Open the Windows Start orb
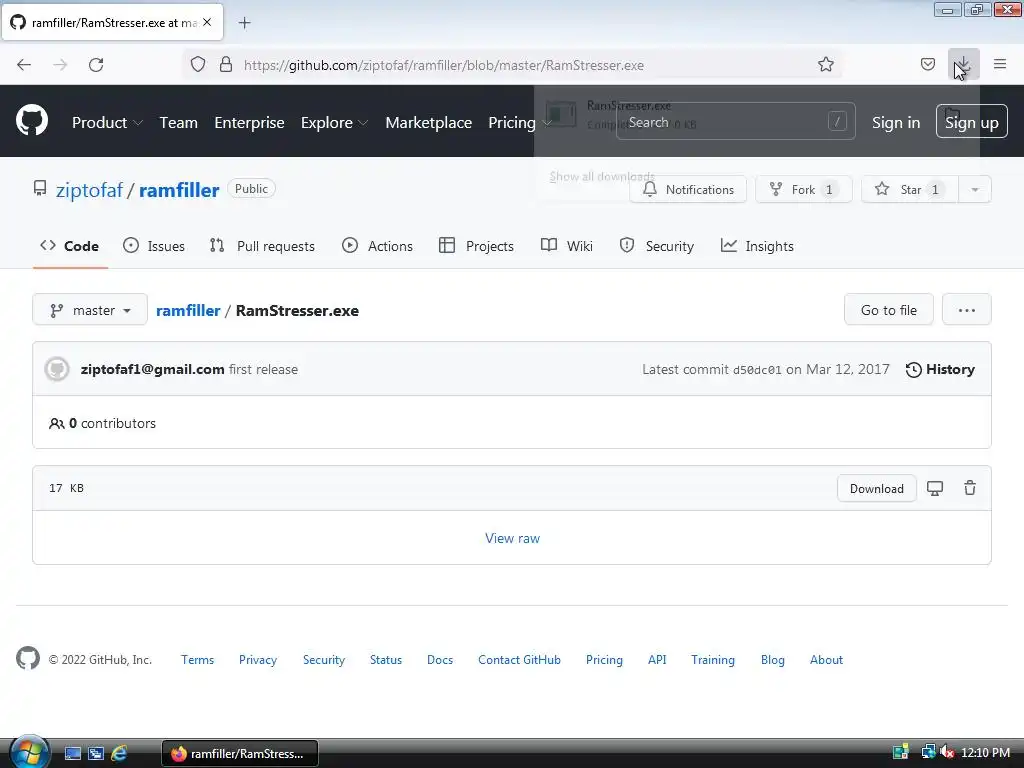Image resolution: width=1024 pixels, height=768 pixels. [29, 752]
